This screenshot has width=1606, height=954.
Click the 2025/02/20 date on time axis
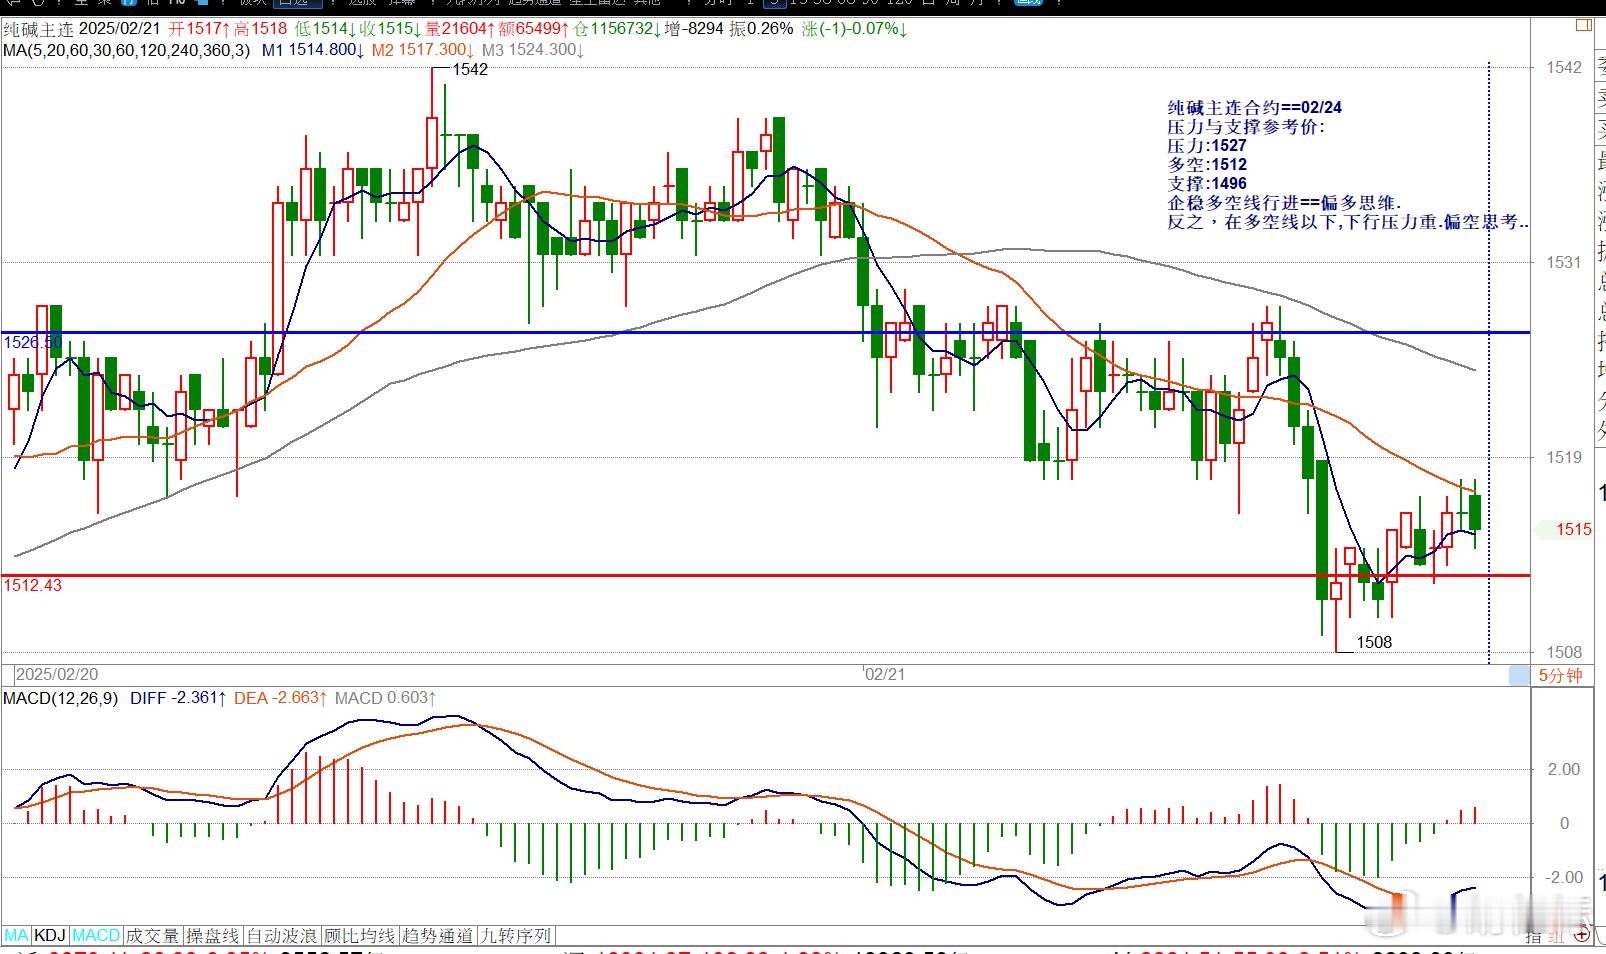[x=57, y=675]
